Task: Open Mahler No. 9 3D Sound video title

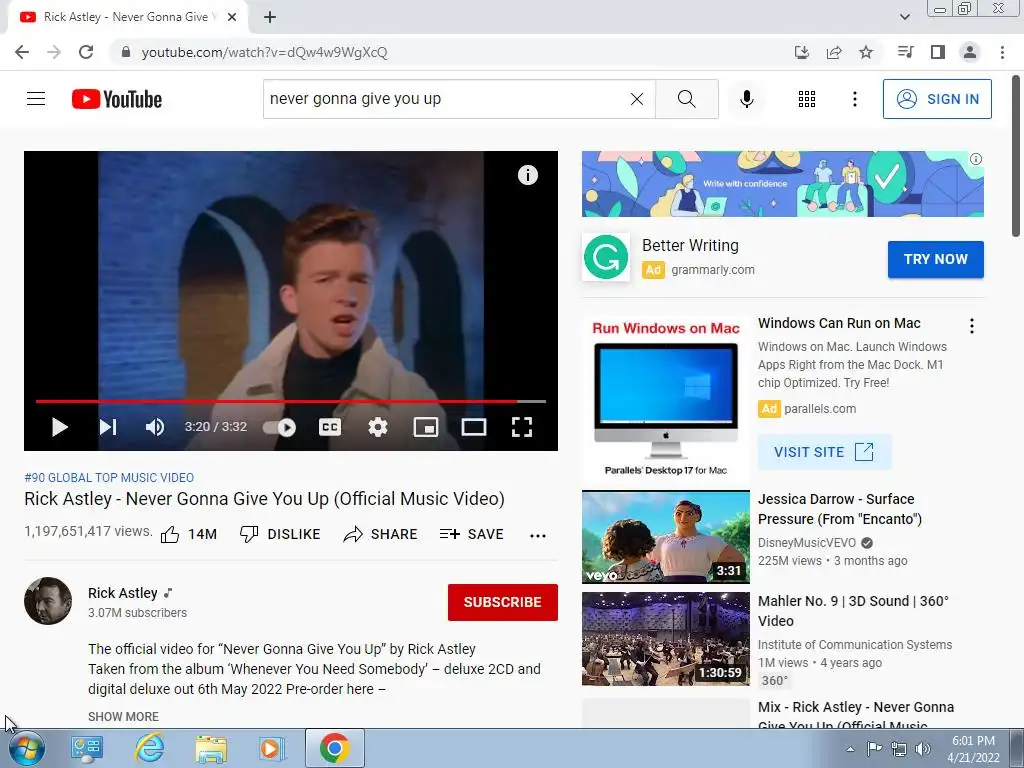Action: pyautogui.click(x=853, y=611)
